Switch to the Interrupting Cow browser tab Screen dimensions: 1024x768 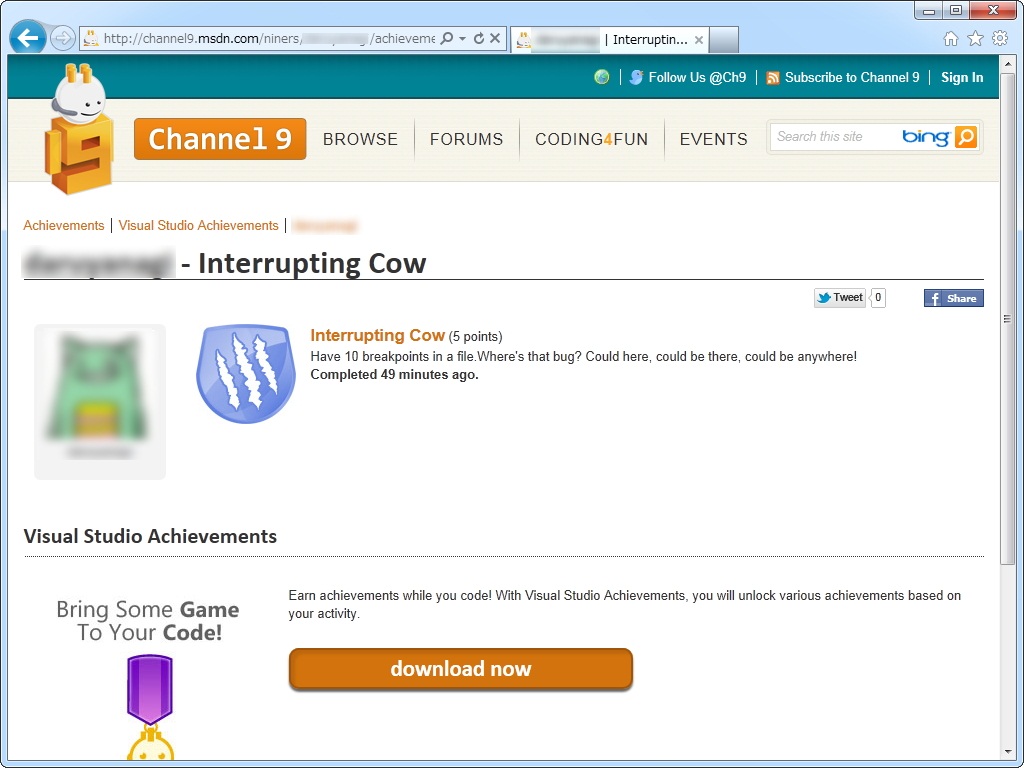tap(610, 40)
